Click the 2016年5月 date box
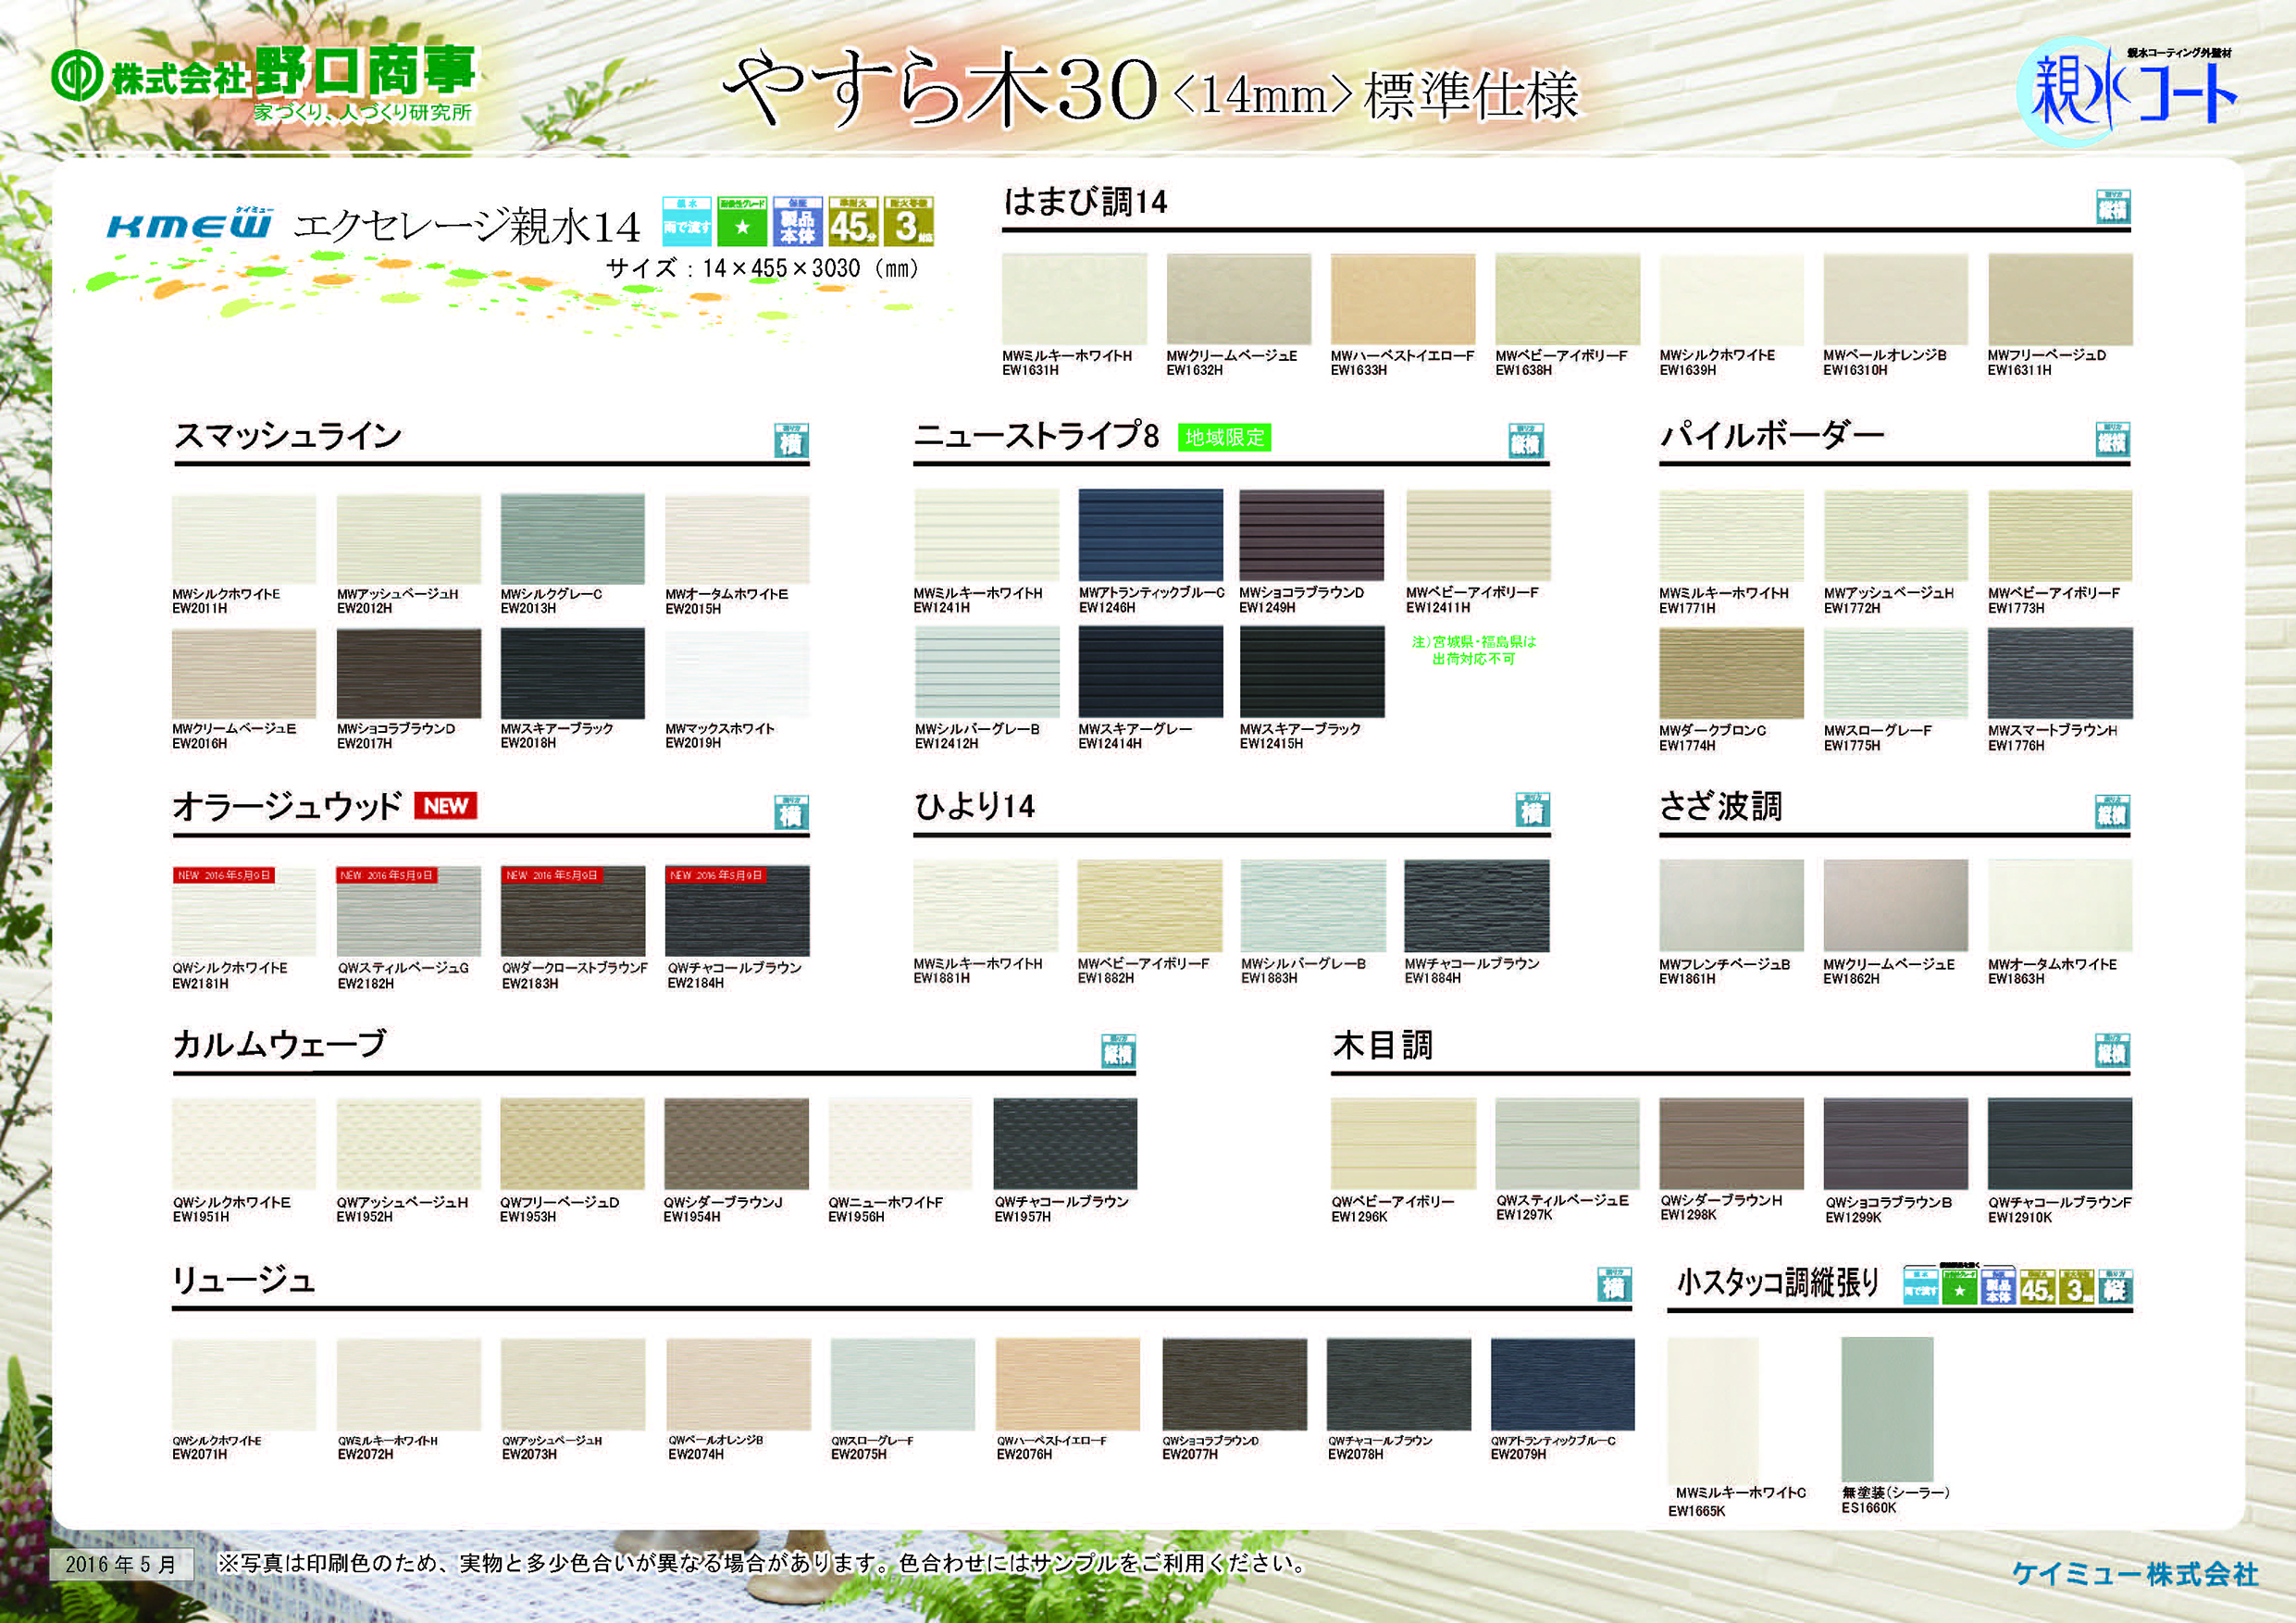The height and width of the screenshot is (1623, 2296). (121, 1565)
